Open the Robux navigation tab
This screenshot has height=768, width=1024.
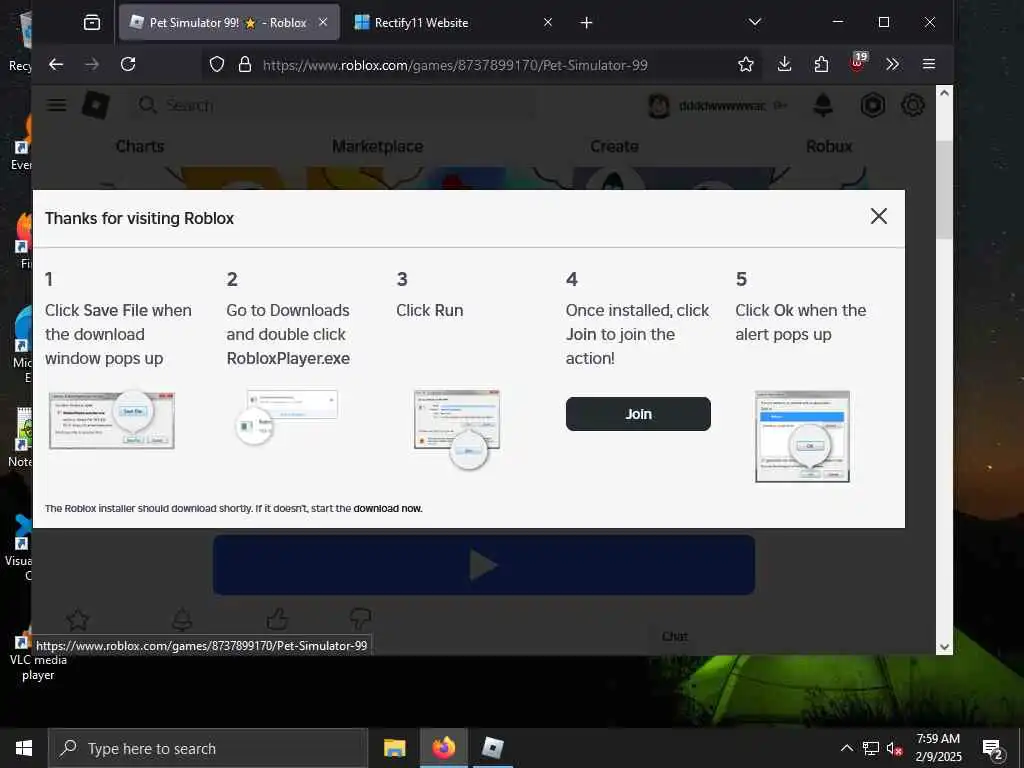[829, 146]
